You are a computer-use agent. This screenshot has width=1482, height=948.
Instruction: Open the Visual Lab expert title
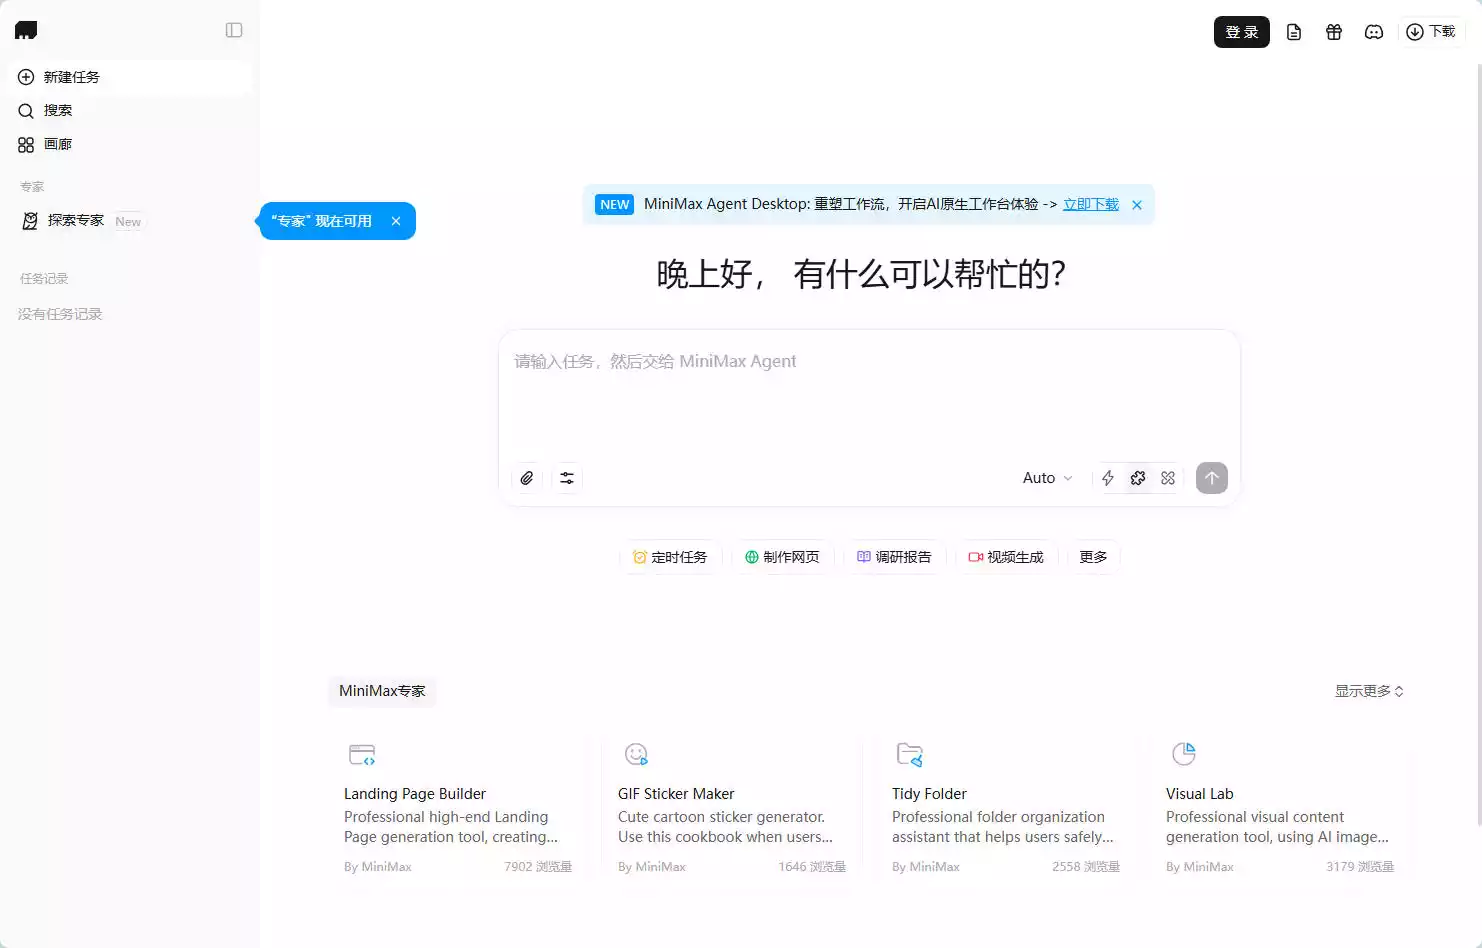click(1200, 794)
